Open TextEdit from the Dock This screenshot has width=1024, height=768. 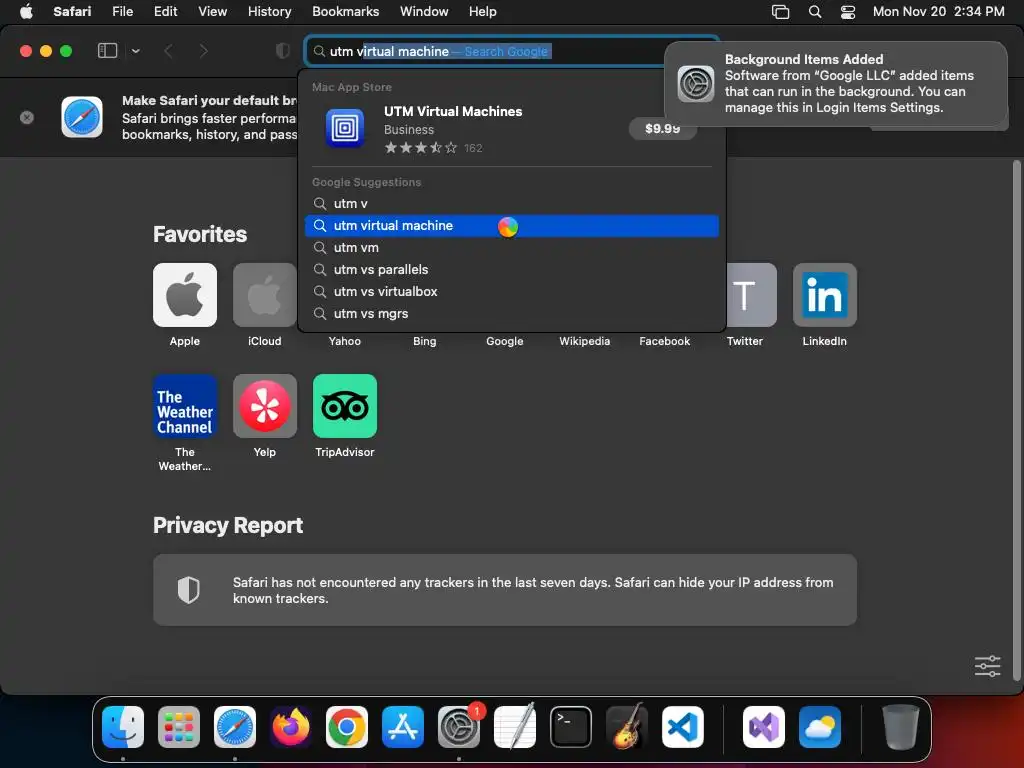pyautogui.click(x=515, y=727)
